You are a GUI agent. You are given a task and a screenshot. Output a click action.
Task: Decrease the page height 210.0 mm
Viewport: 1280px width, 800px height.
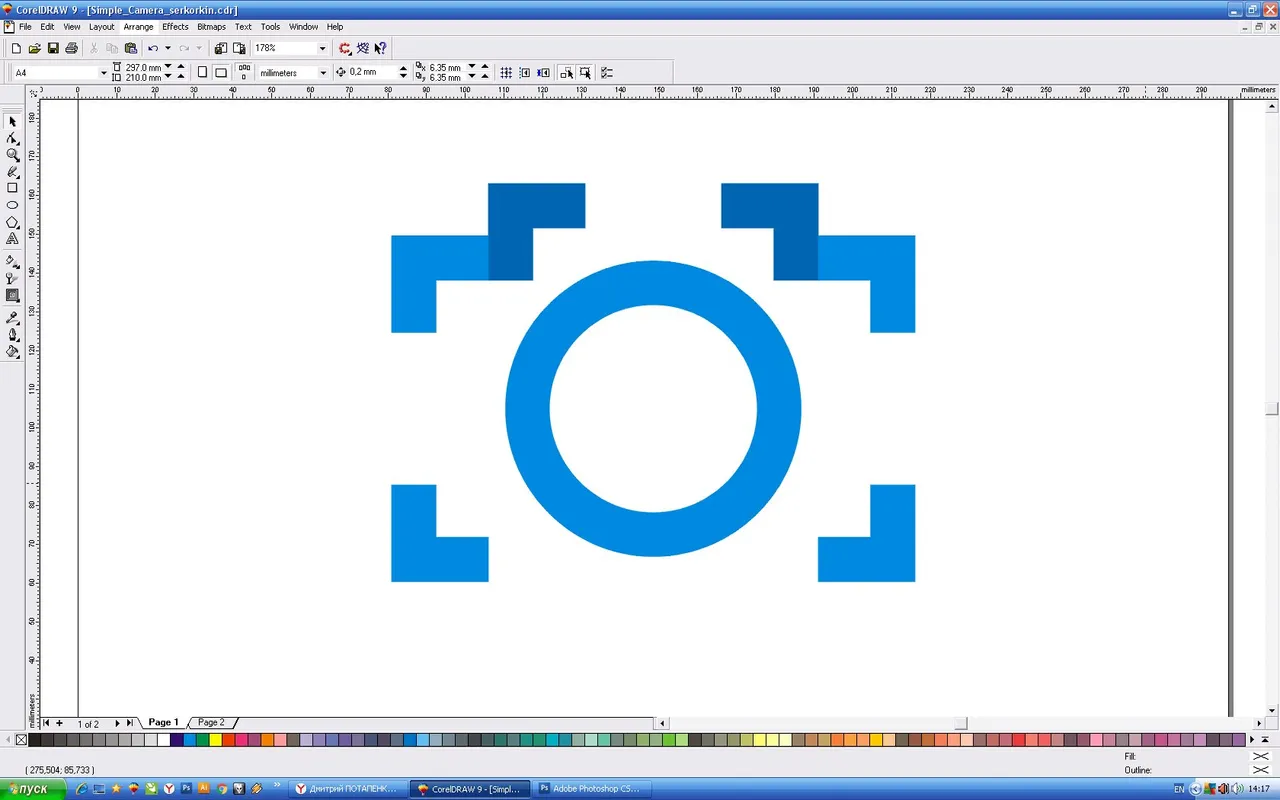[x=168, y=78]
